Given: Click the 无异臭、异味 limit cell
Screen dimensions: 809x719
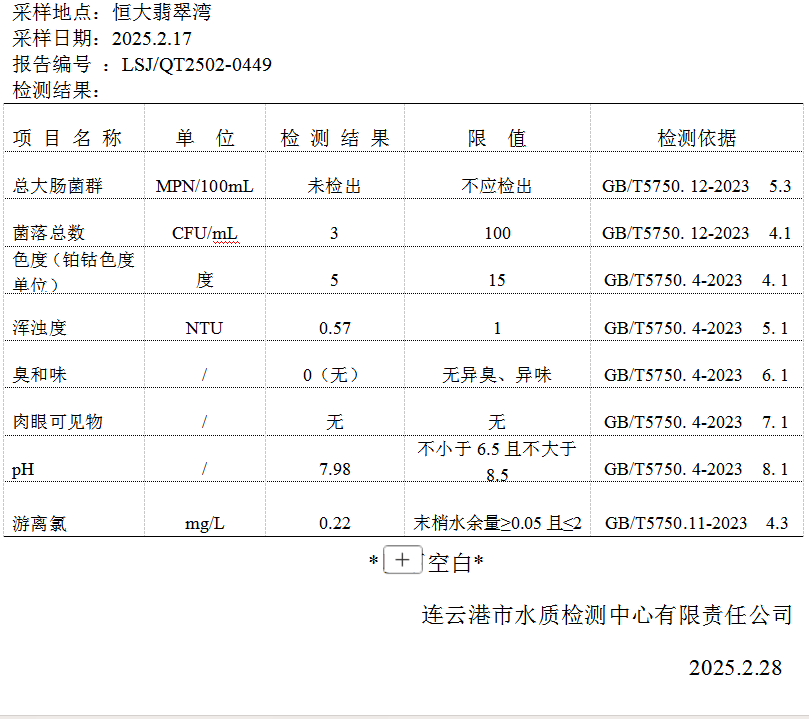Looking at the screenshot, I should (497, 375).
